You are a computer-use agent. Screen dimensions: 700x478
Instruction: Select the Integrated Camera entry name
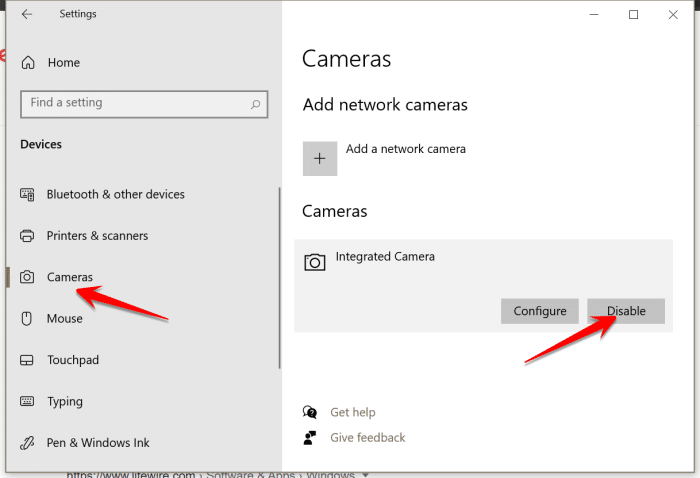[385, 257]
